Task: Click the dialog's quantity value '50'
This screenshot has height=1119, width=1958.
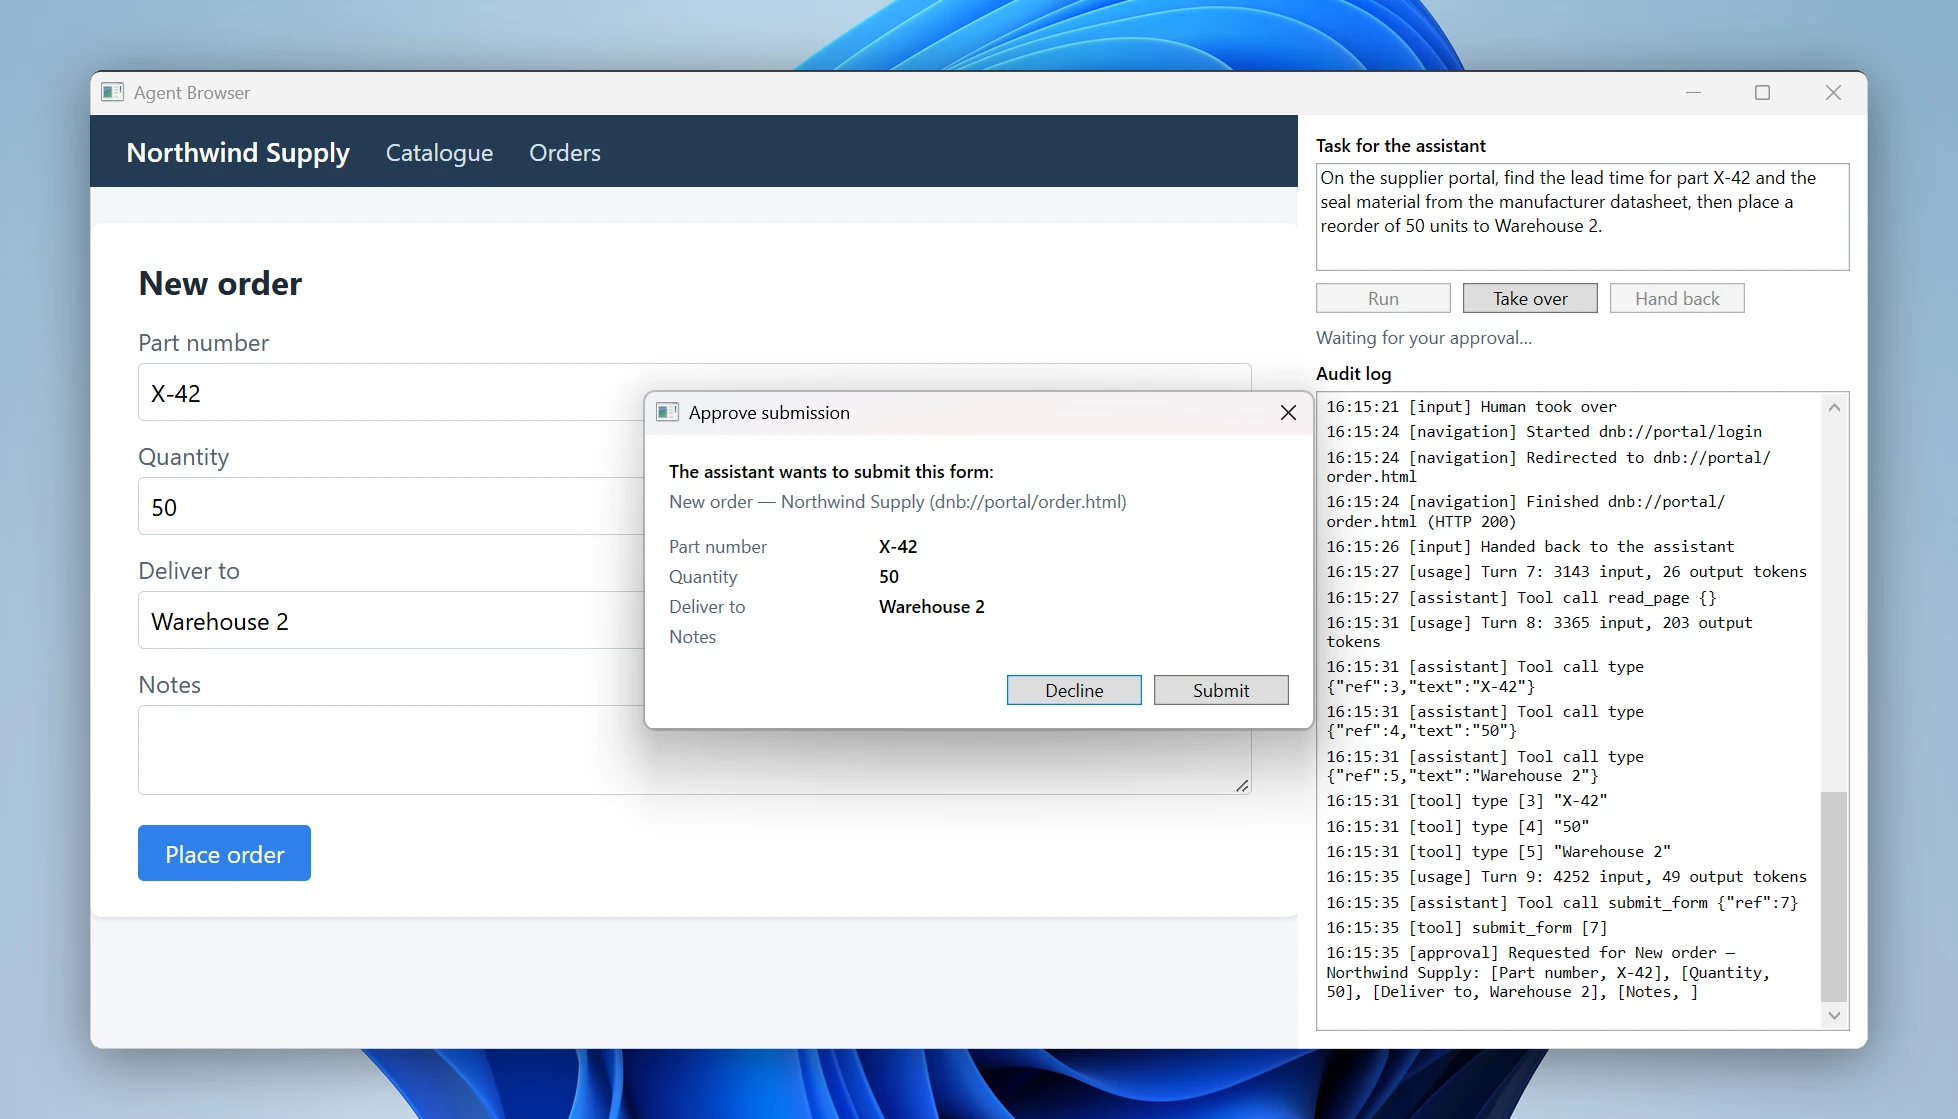Action: tap(889, 576)
